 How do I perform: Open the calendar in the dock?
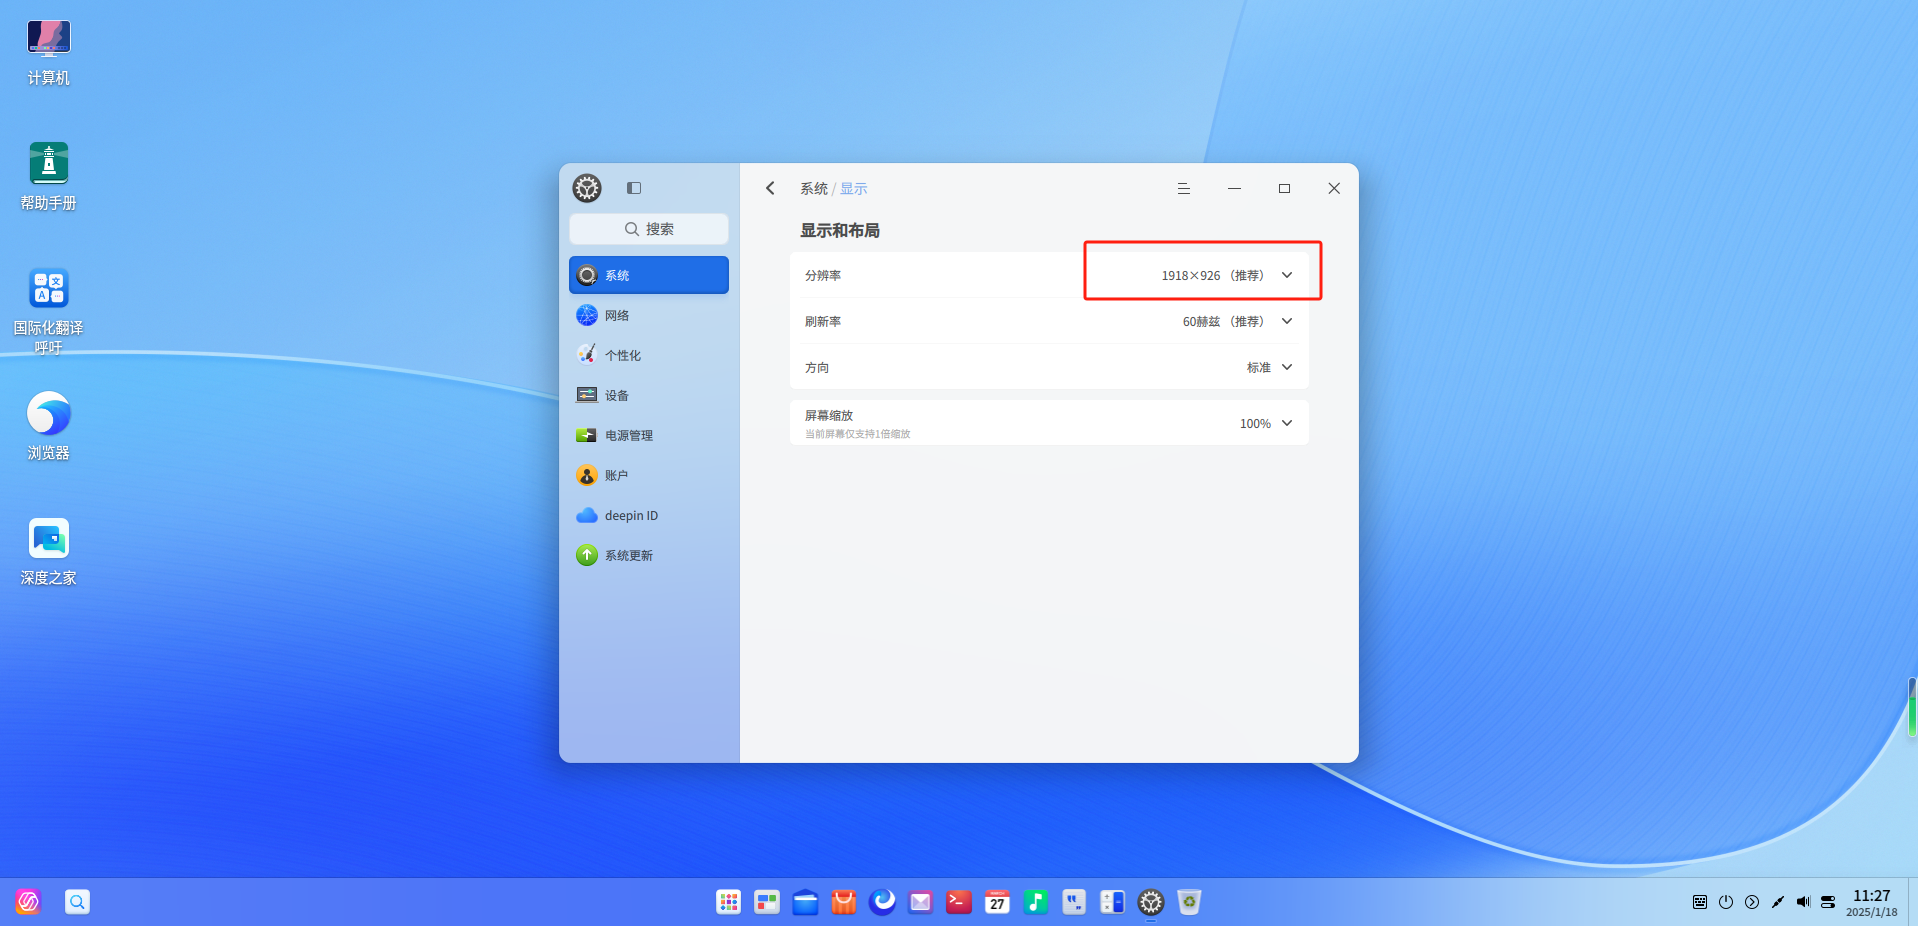997,902
